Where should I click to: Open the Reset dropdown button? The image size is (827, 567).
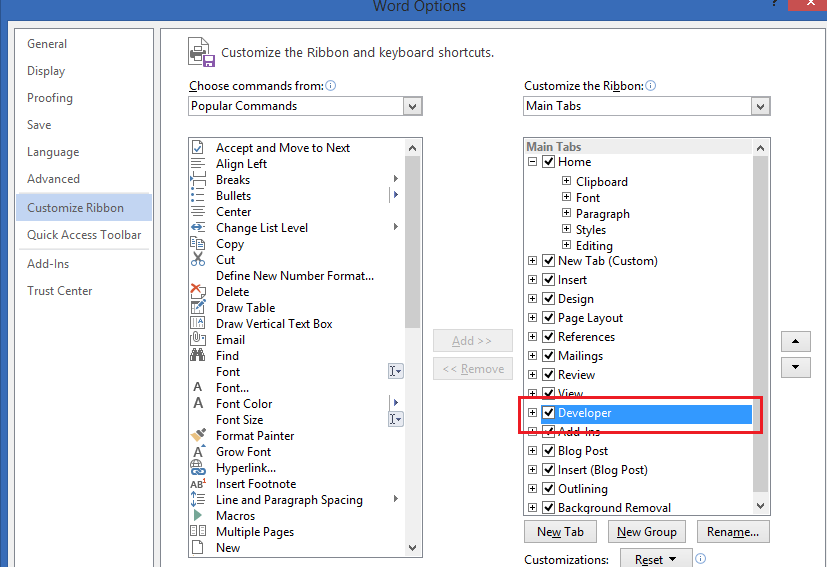[x=656, y=558]
